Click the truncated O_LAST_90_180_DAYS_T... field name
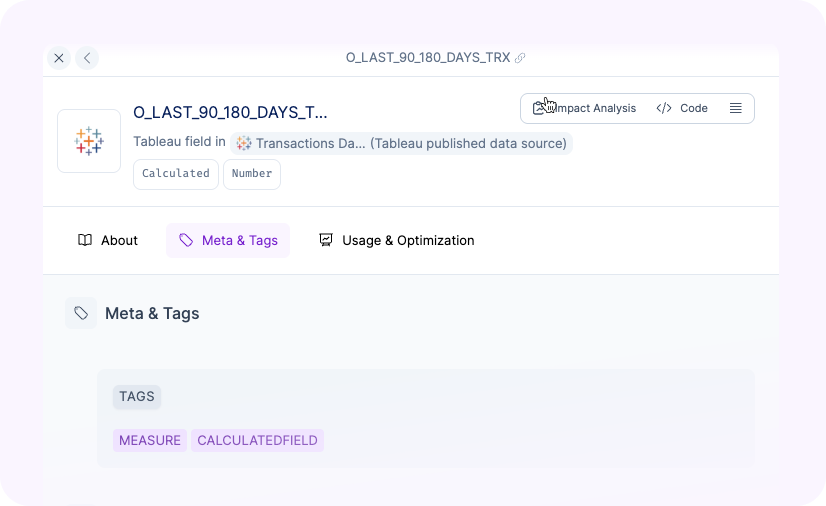The image size is (826, 506). click(230, 112)
